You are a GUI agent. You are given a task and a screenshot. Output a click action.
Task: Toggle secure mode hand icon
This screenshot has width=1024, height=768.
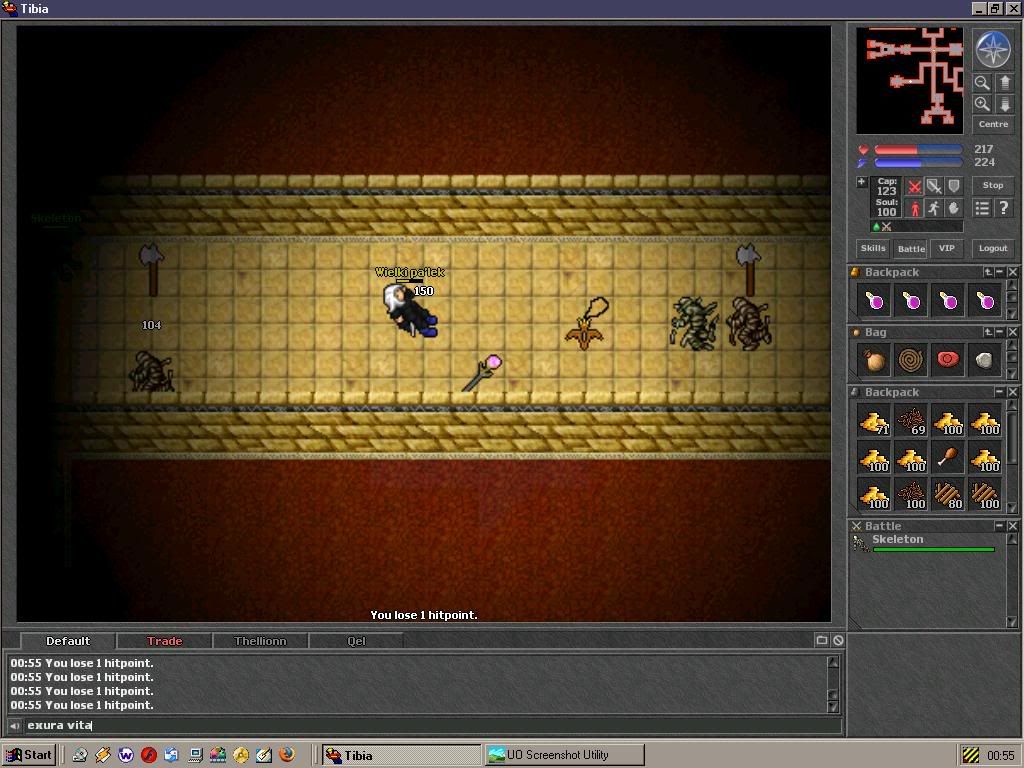[x=953, y=208]
